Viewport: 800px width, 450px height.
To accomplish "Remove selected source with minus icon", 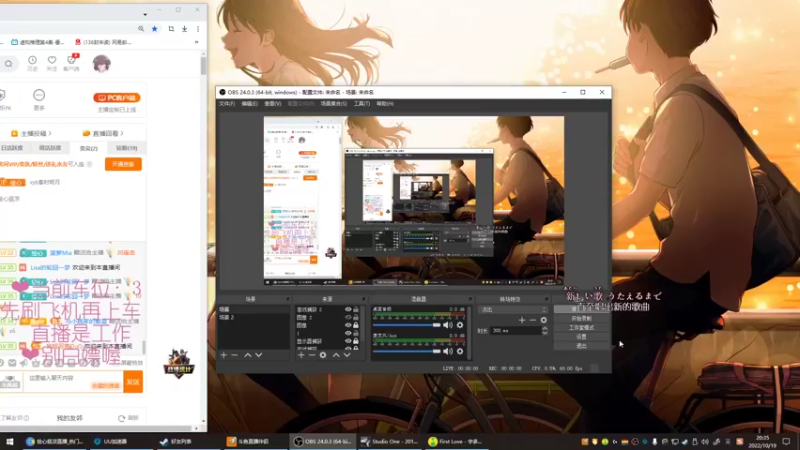I will tap(312, 355).
